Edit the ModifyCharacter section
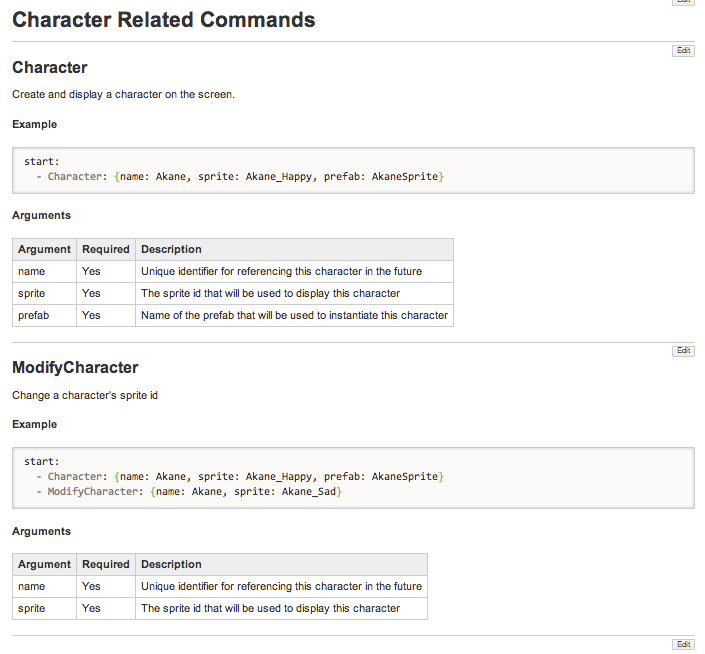Viewport: 705px width, 654px height. 683,351
